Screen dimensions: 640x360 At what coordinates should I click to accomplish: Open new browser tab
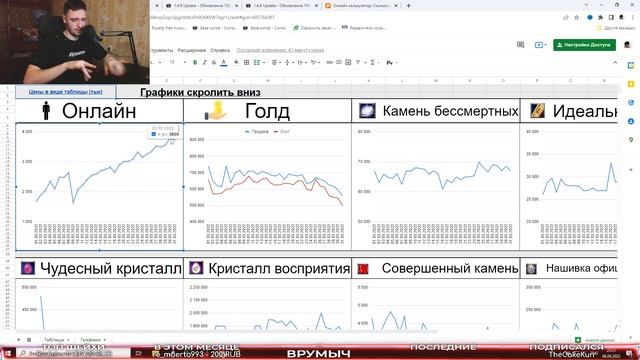(x=408, y=6)
